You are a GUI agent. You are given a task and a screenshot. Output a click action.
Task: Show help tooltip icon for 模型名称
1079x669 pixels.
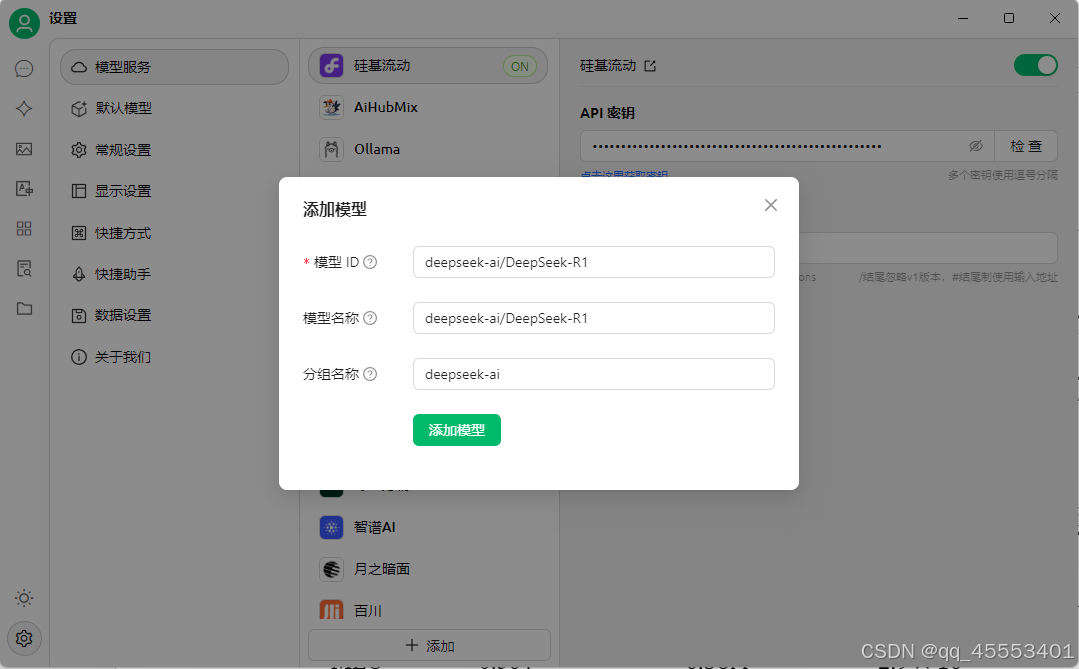tap(370, 318)
